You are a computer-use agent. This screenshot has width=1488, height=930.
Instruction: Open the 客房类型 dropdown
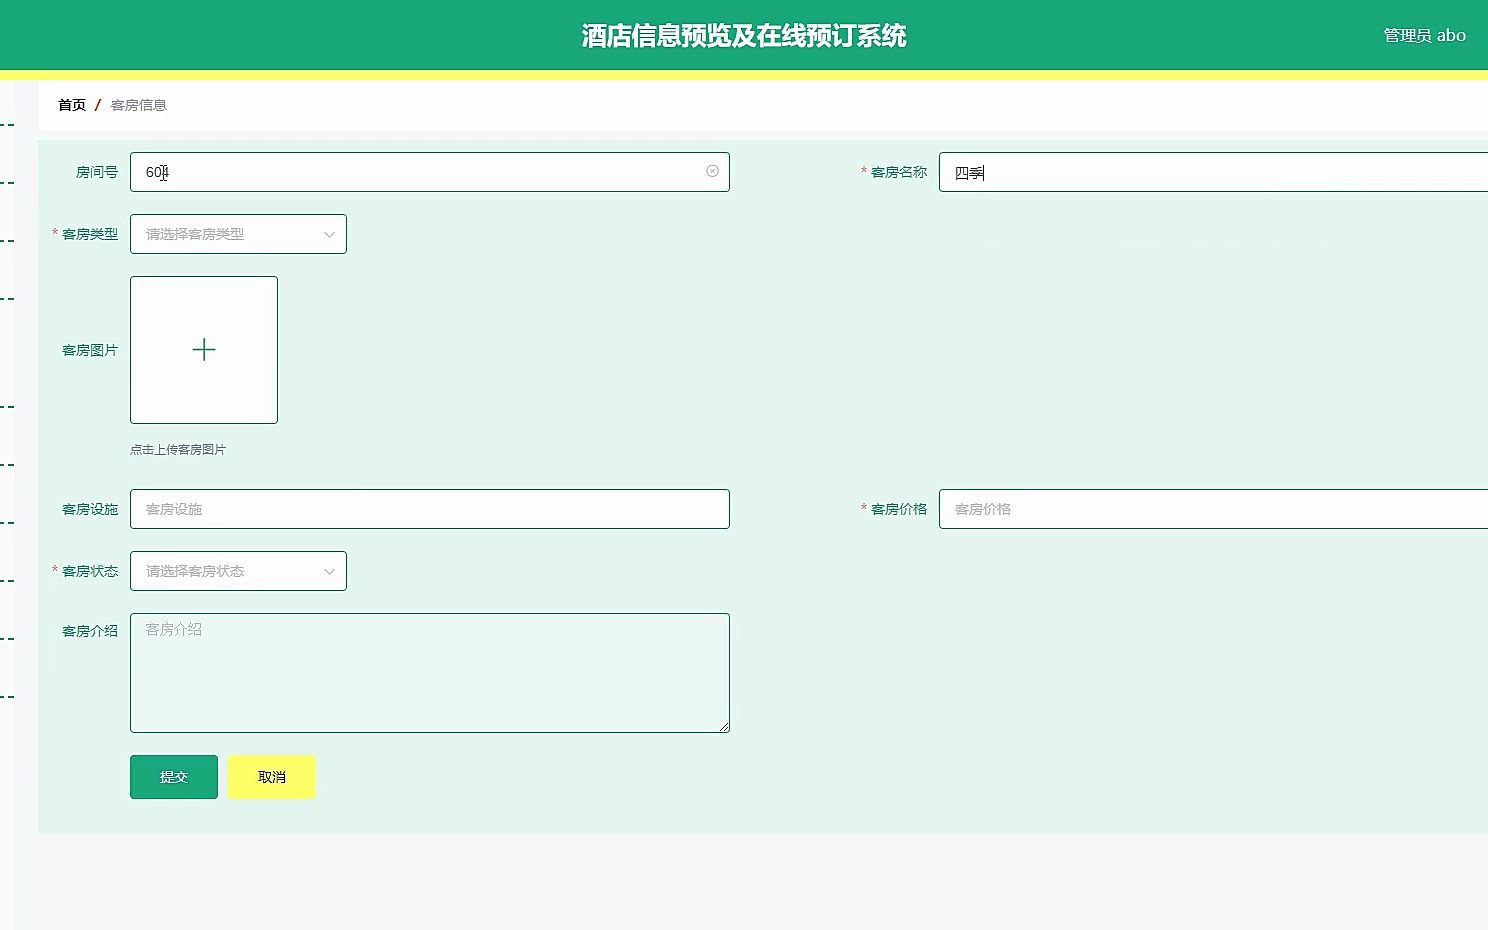click(238, 234)
